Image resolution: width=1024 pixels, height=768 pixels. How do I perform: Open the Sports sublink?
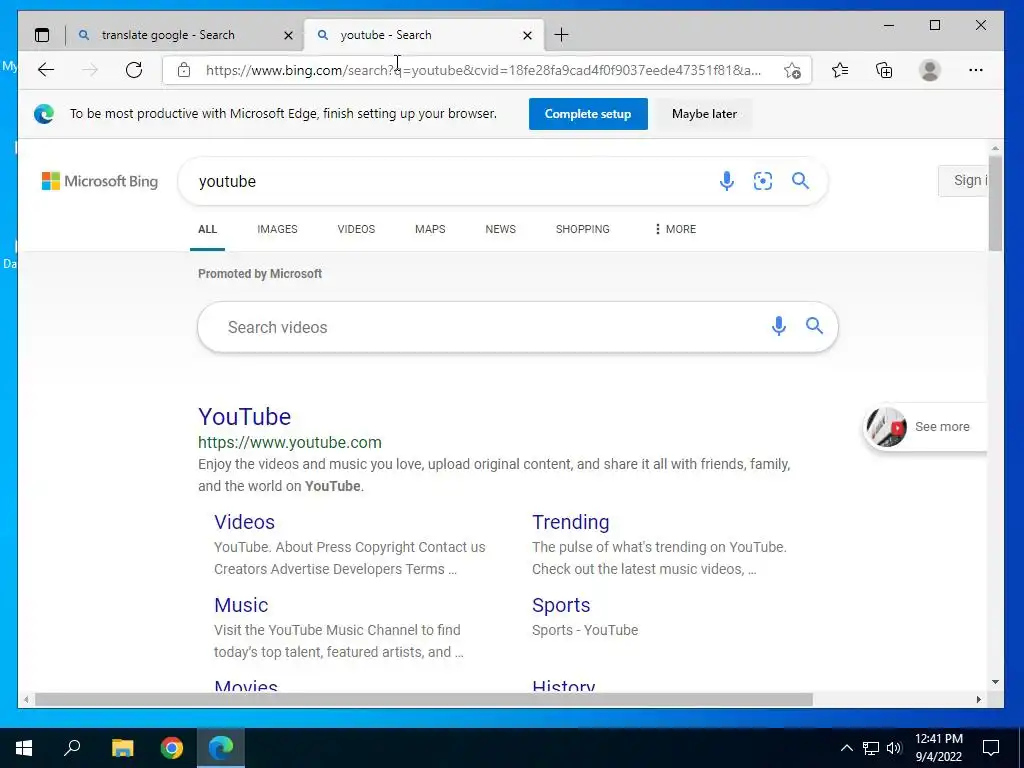[x=561, y=605]
